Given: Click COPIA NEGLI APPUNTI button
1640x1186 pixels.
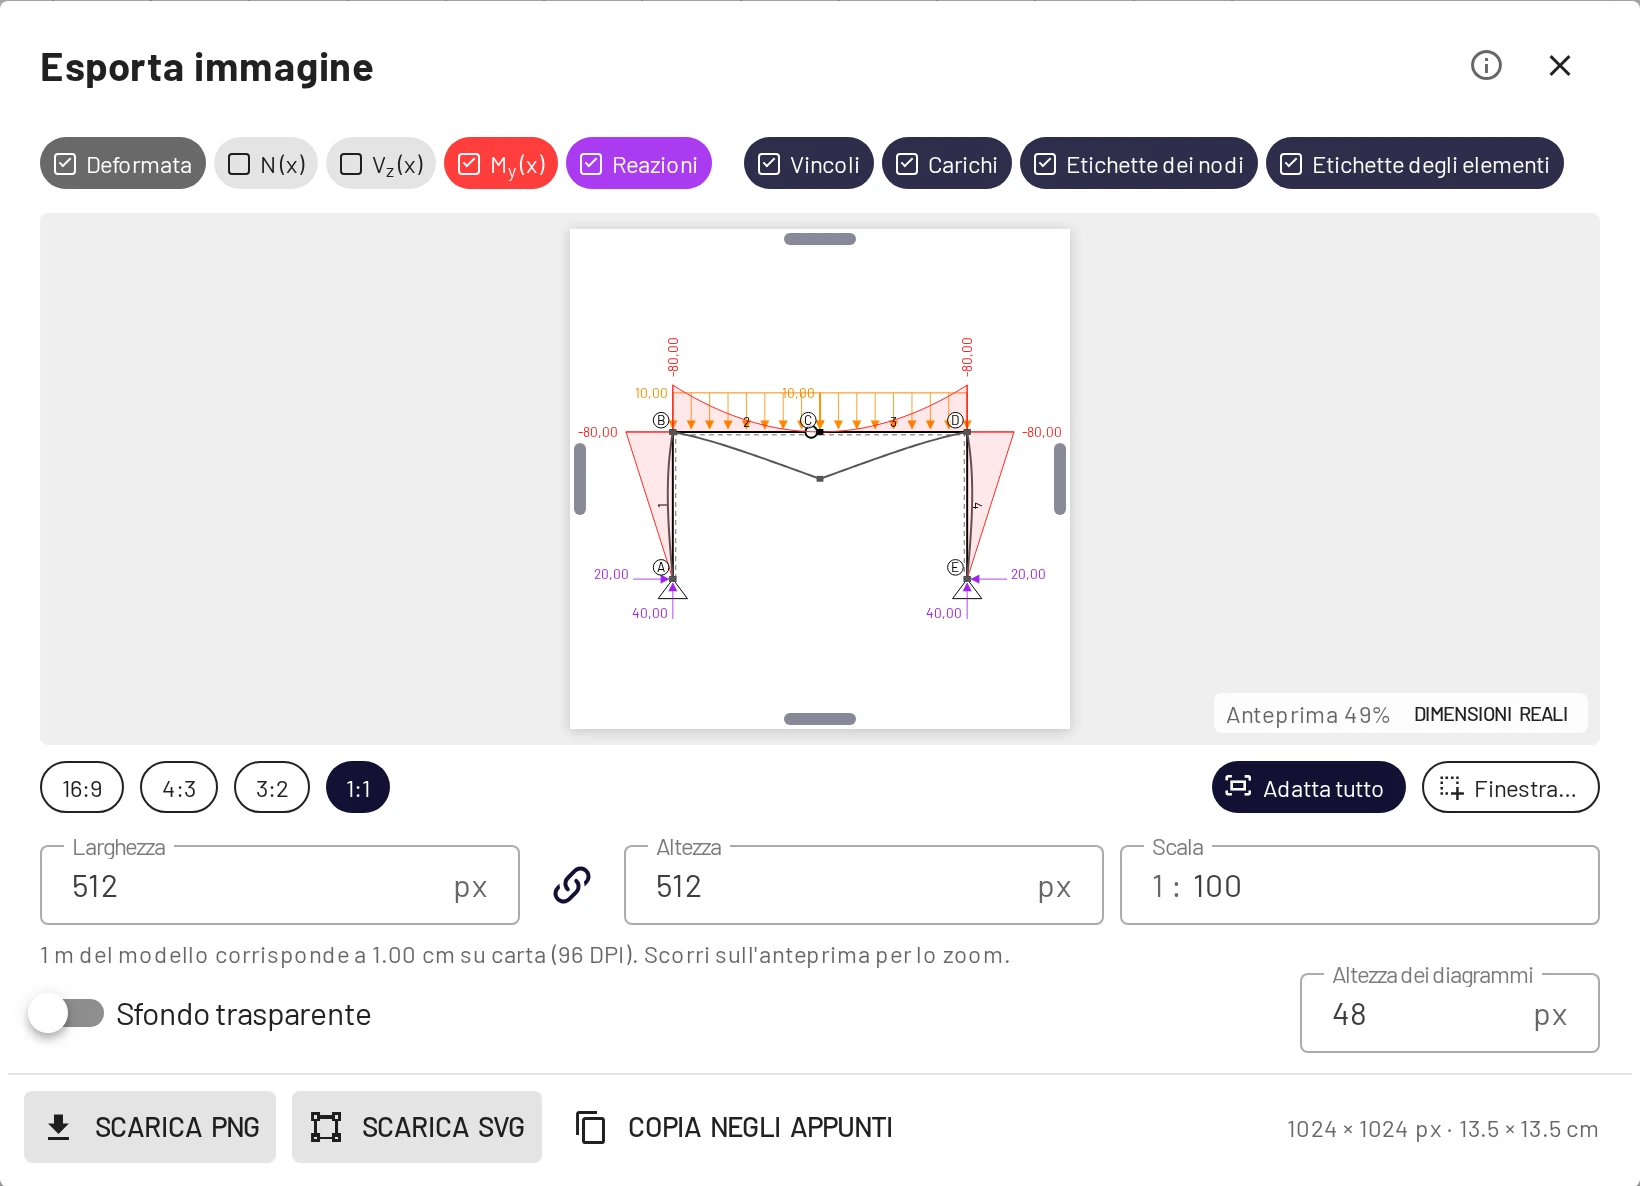Looking at the screenshot, I should coord(735,1127).
